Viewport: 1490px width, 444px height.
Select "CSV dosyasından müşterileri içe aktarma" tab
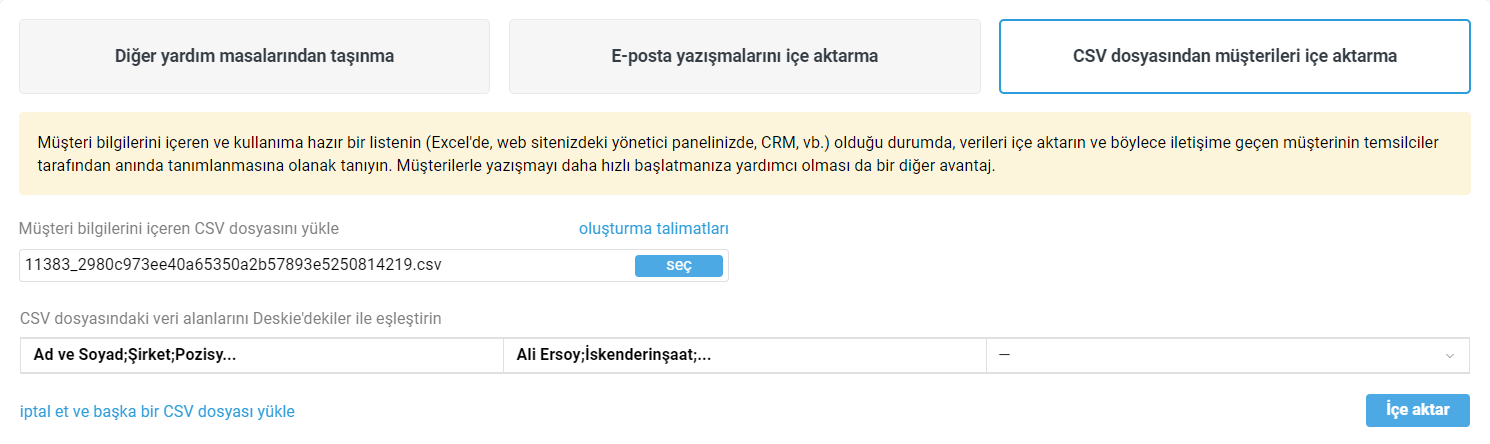click(1235, 56)
